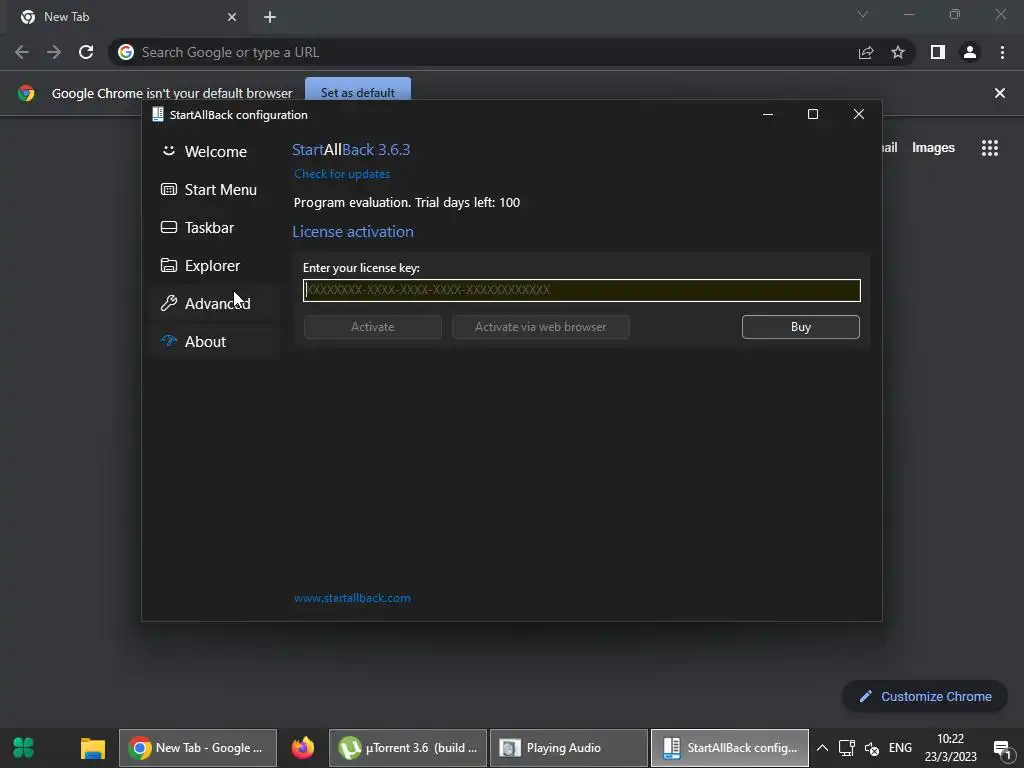Open the www.startallback.com link

pyautogui.click(x=352, y=598)
